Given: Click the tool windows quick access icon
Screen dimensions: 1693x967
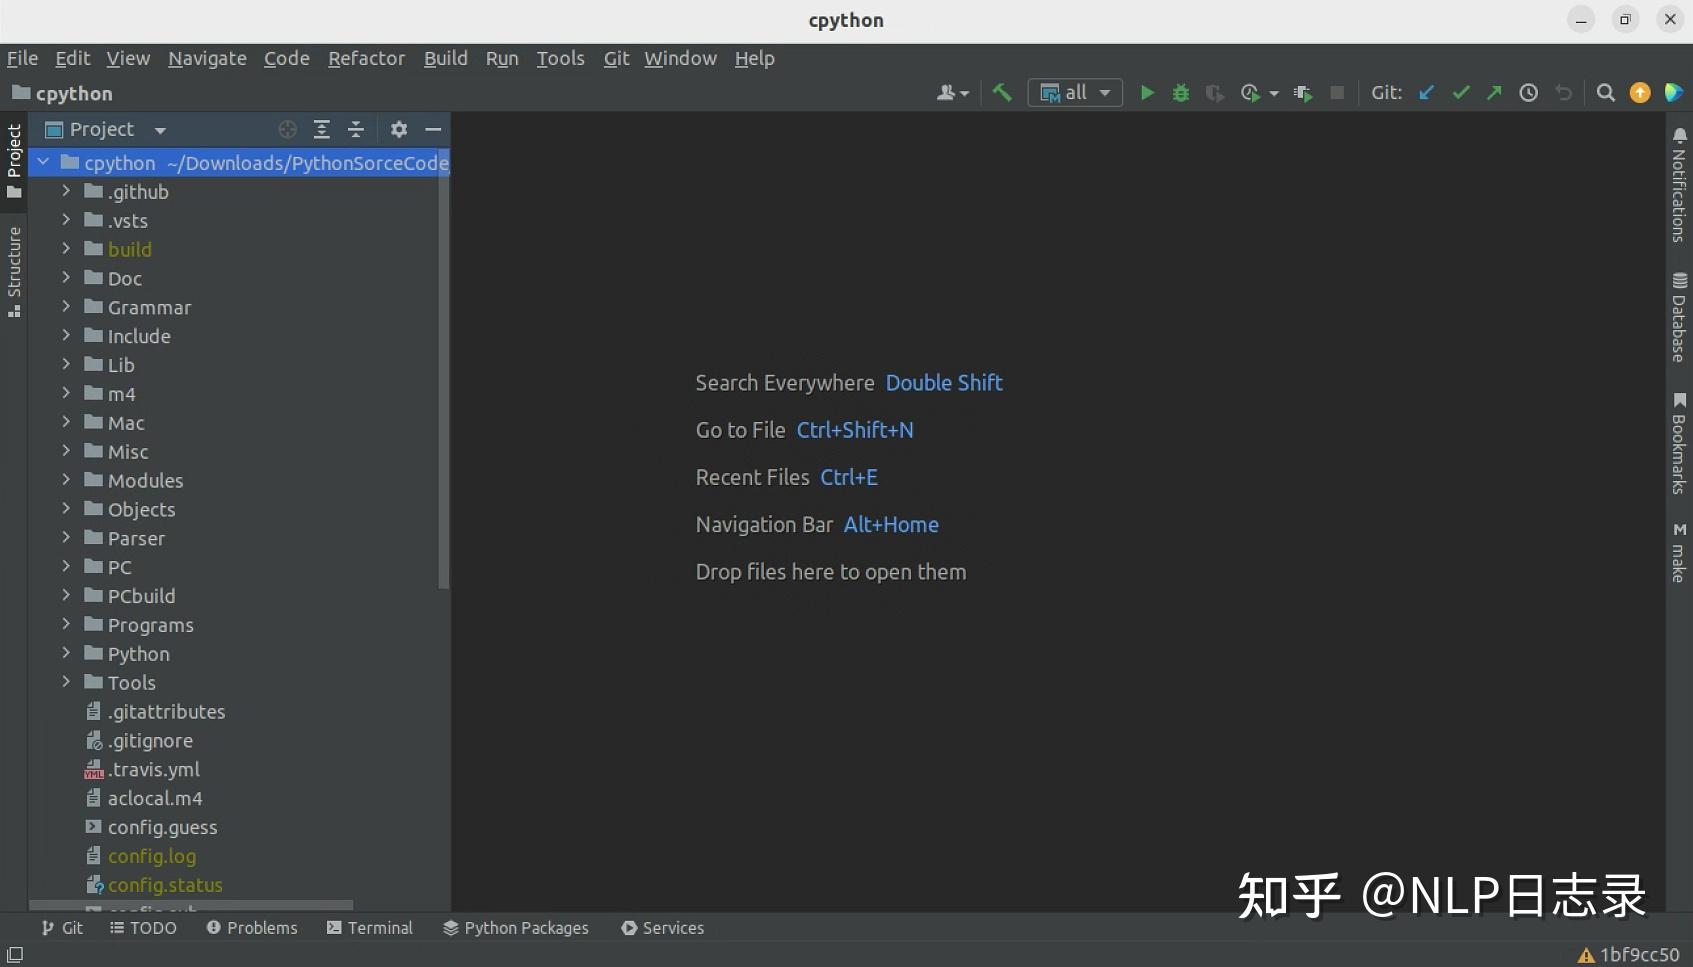Looking at the screenshot, I should pyautogui.click(x=15, y=955).
